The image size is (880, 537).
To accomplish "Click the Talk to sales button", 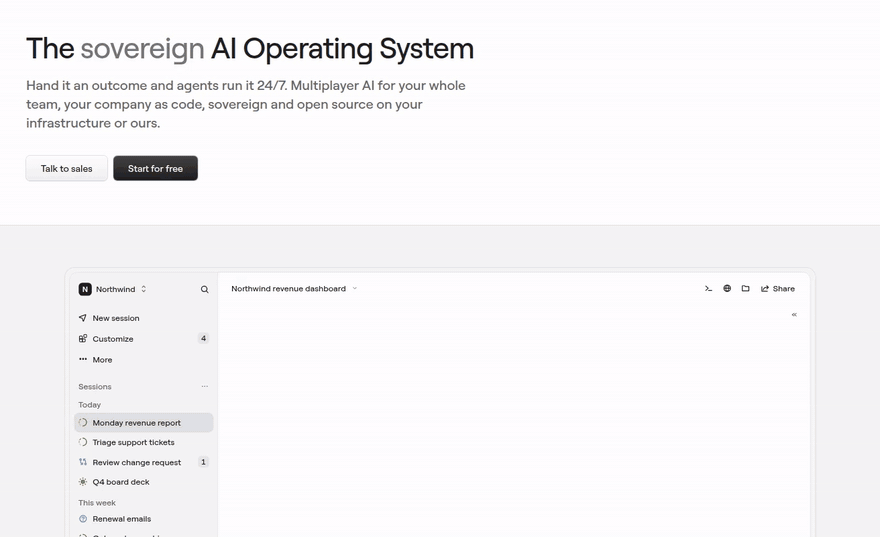I will pyautogui.click(x=66, y=168).
